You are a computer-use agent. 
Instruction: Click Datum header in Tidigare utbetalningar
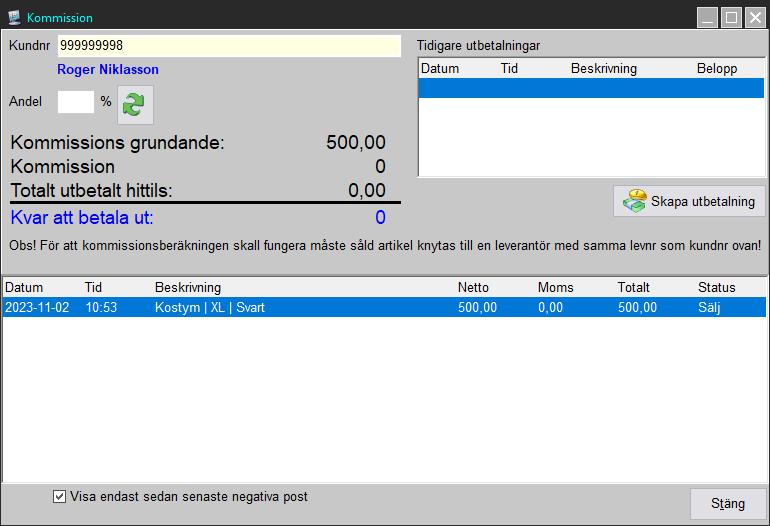click(440, 69)
